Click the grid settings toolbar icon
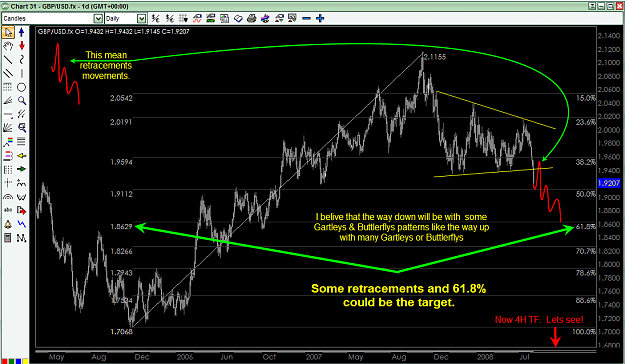Viewport: 625px width, 364px height. pyautogui.click(x=183, y=18)
